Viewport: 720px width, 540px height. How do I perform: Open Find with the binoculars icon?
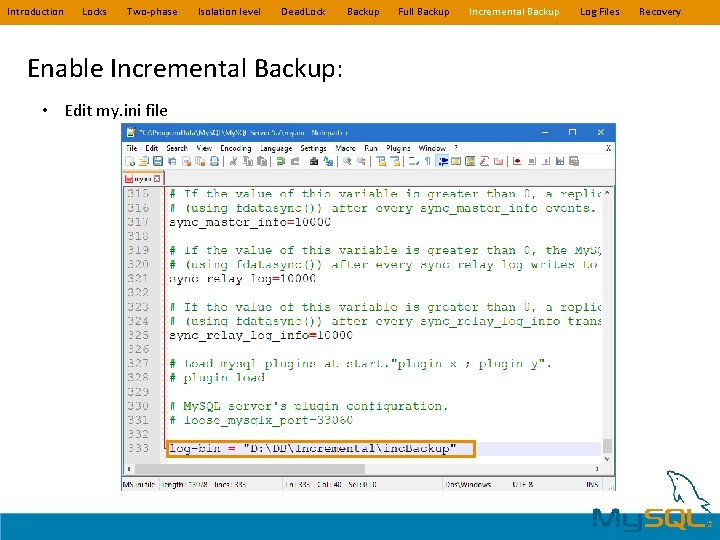tap(314, 161)
